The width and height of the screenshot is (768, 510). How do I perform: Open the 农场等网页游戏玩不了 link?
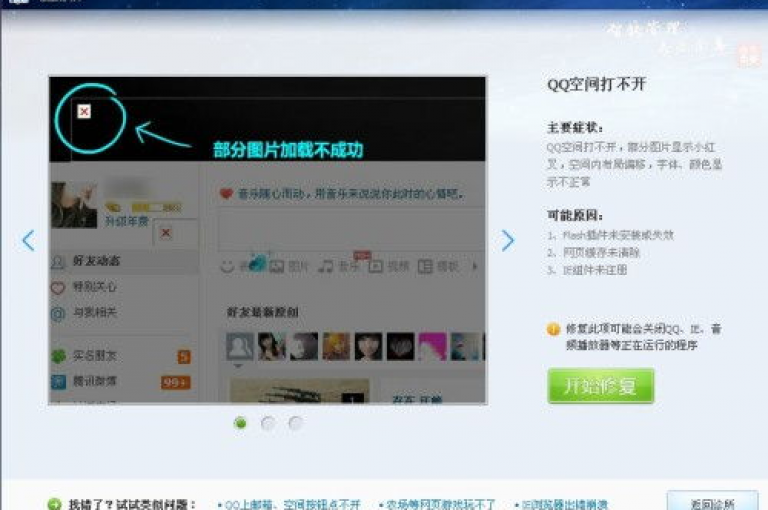click(x=440, y=504)
